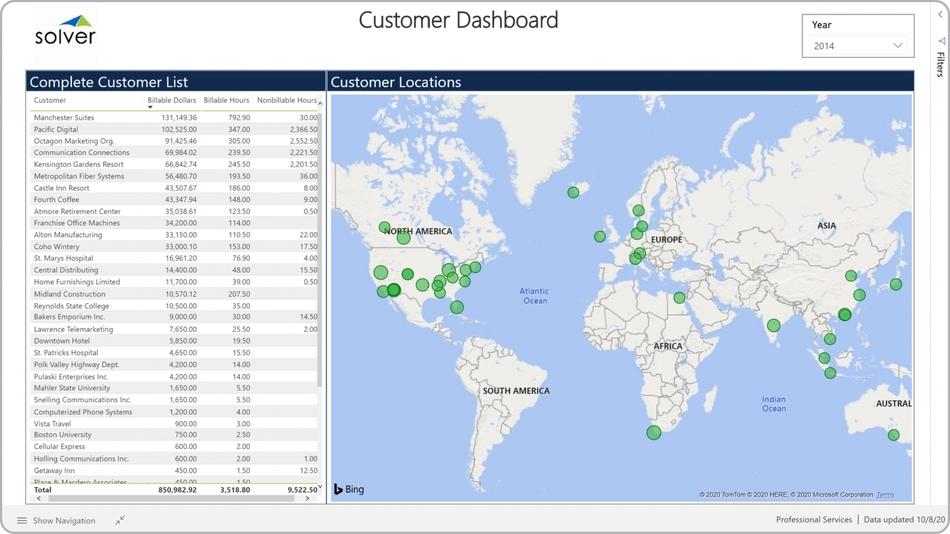Click the Solver logo

(65, 30)
